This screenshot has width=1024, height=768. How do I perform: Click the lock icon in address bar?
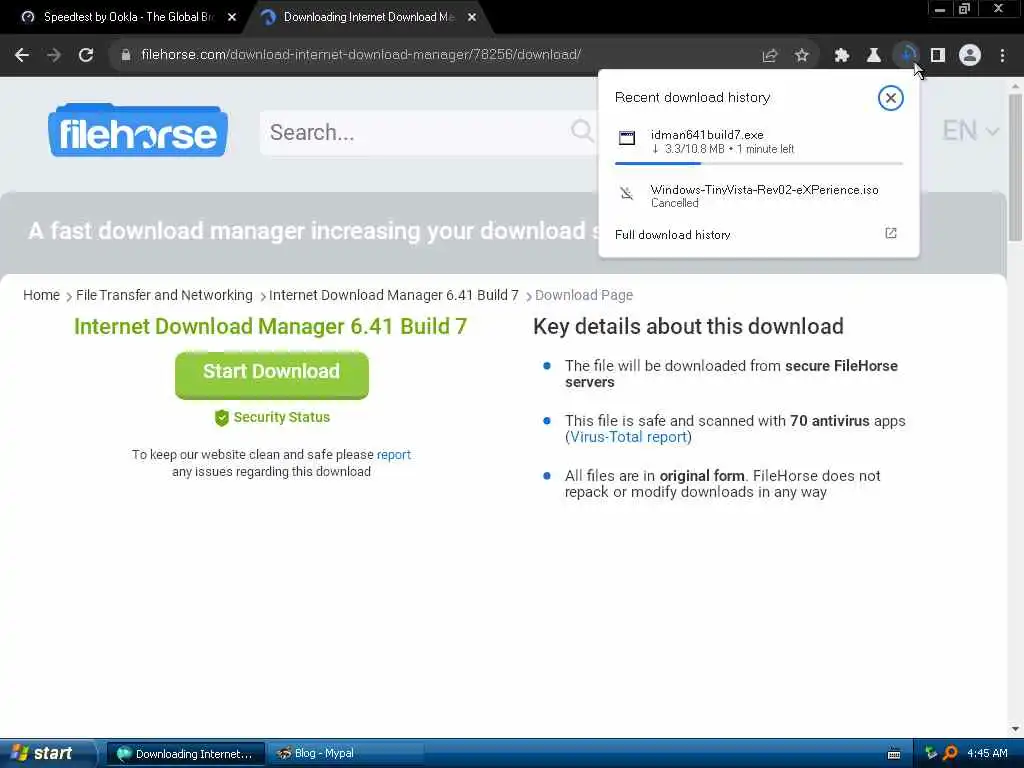[126, 55]
